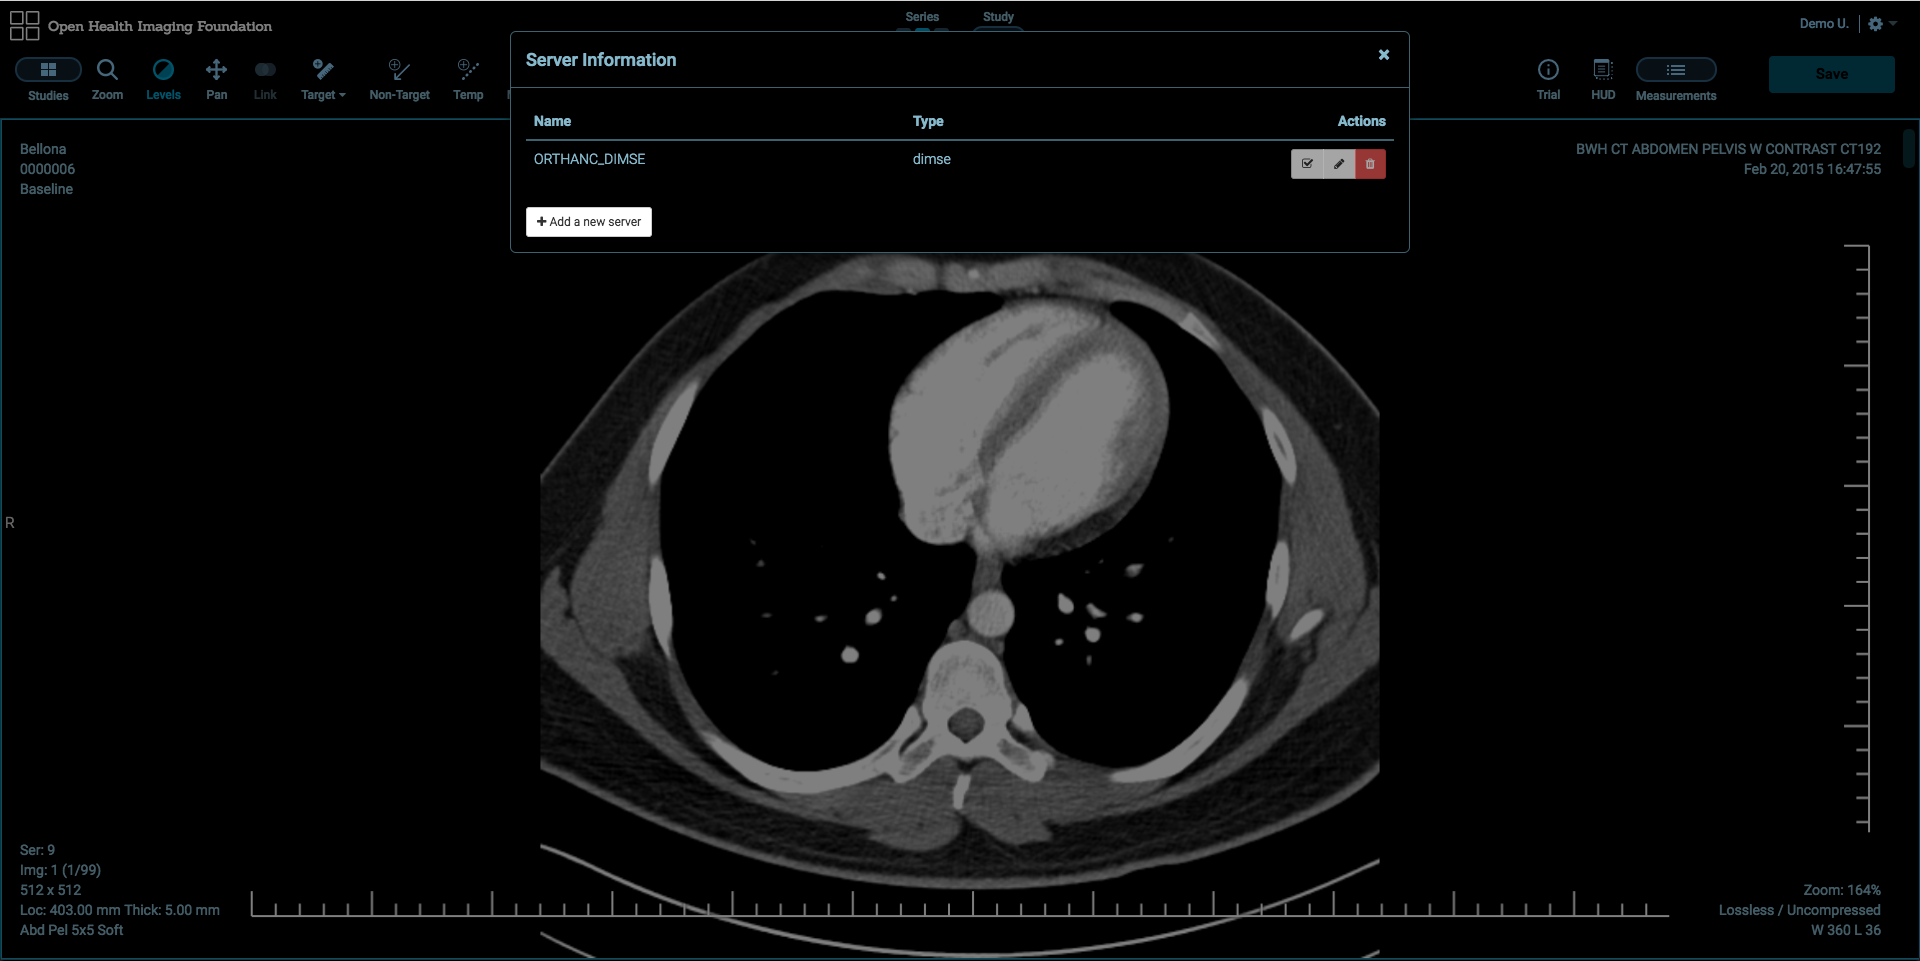
Task: Choose the Pan tool
Action: coord(216,79)
